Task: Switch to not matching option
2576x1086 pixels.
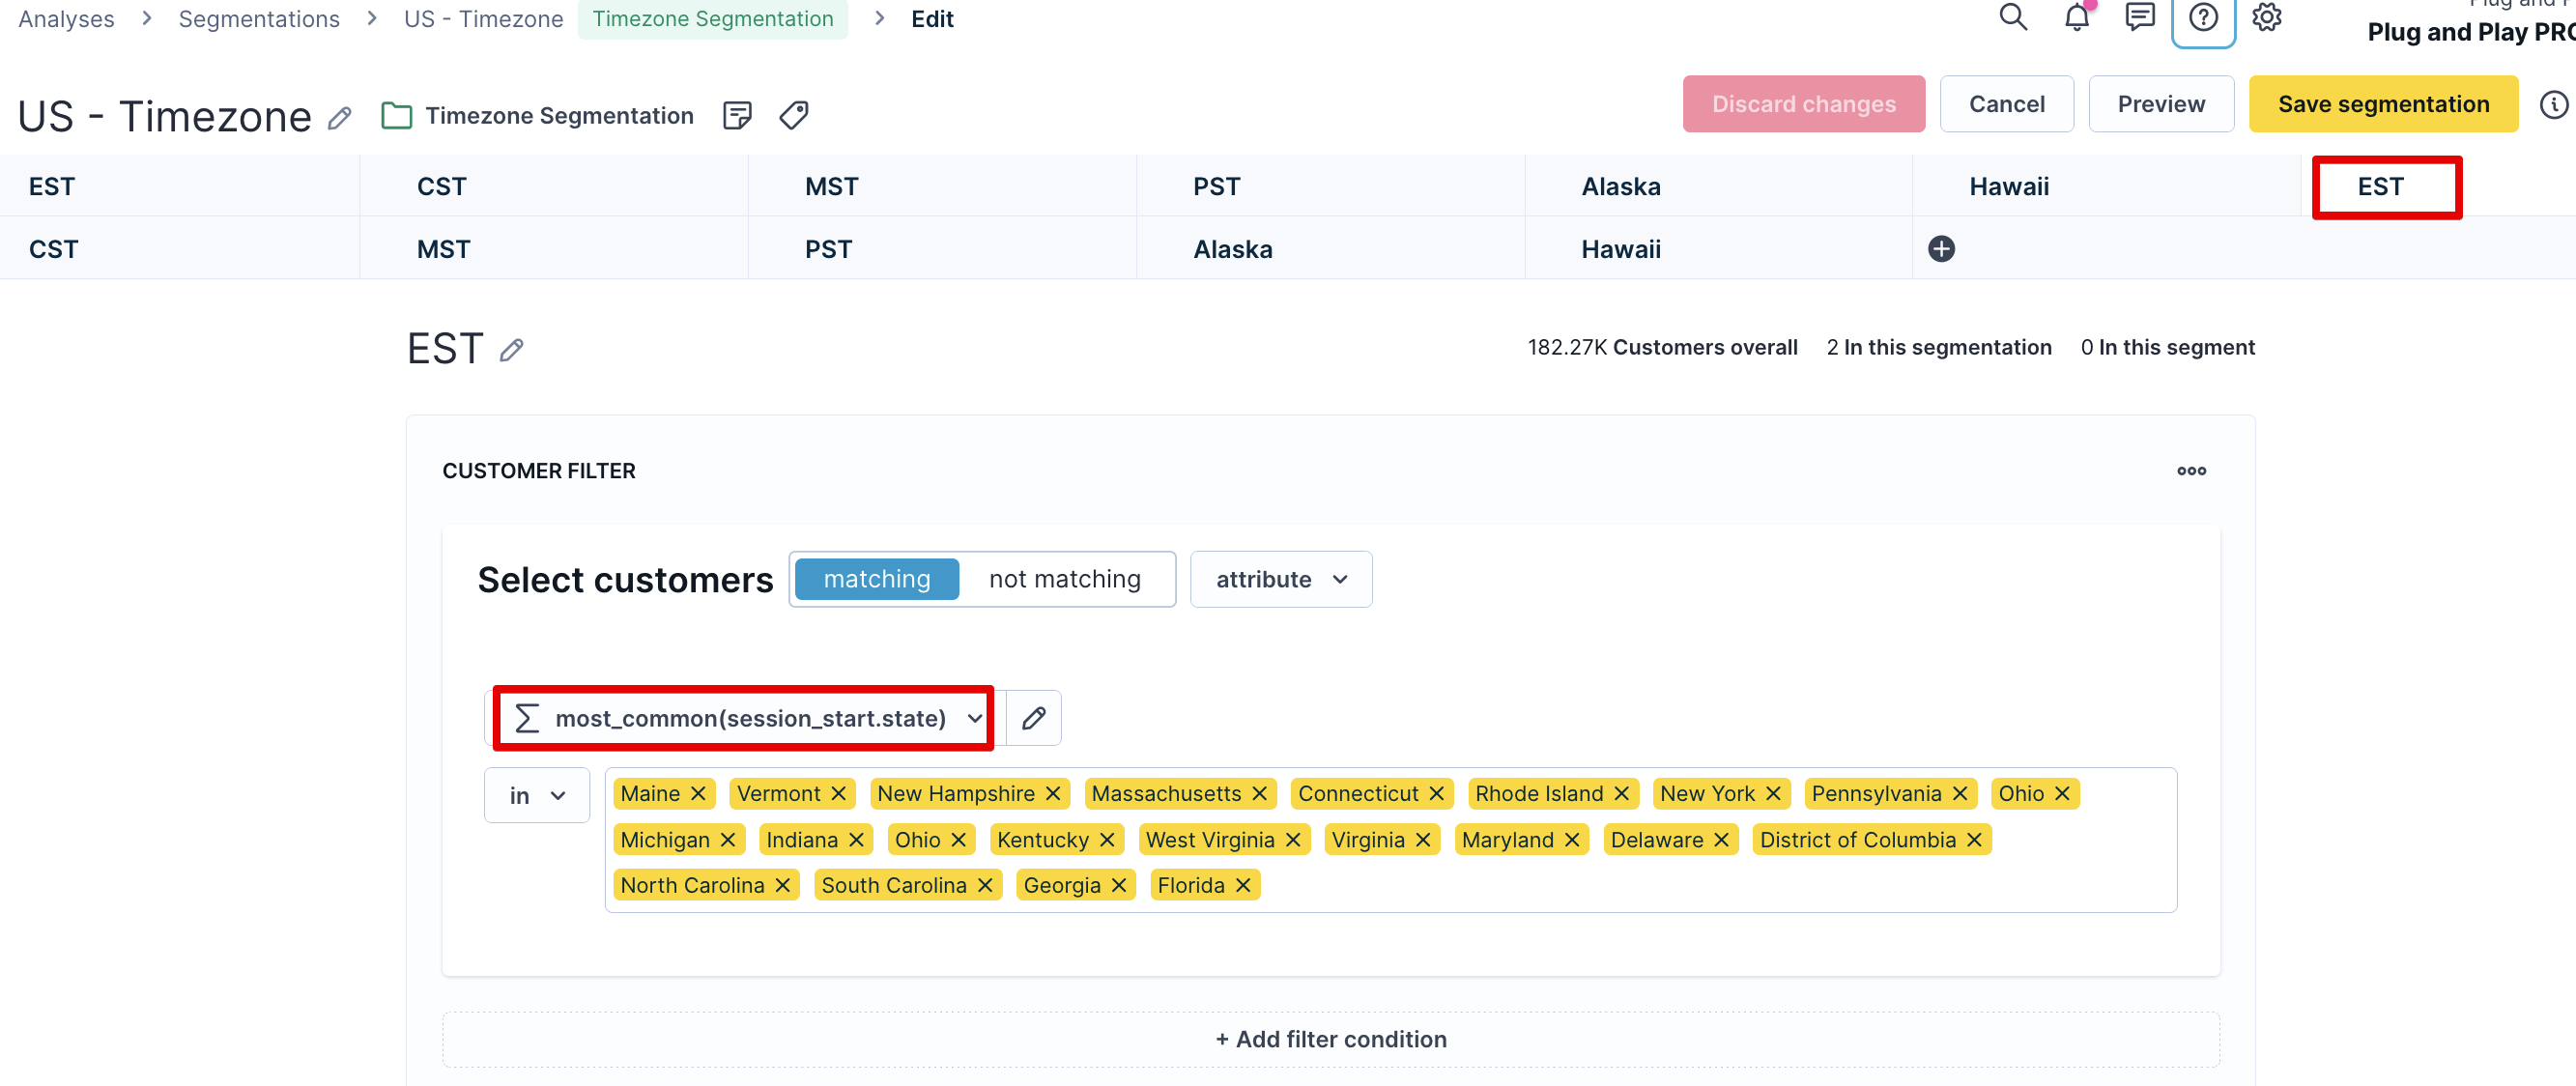Action: pyautogui.click(x=1064, y=579)
